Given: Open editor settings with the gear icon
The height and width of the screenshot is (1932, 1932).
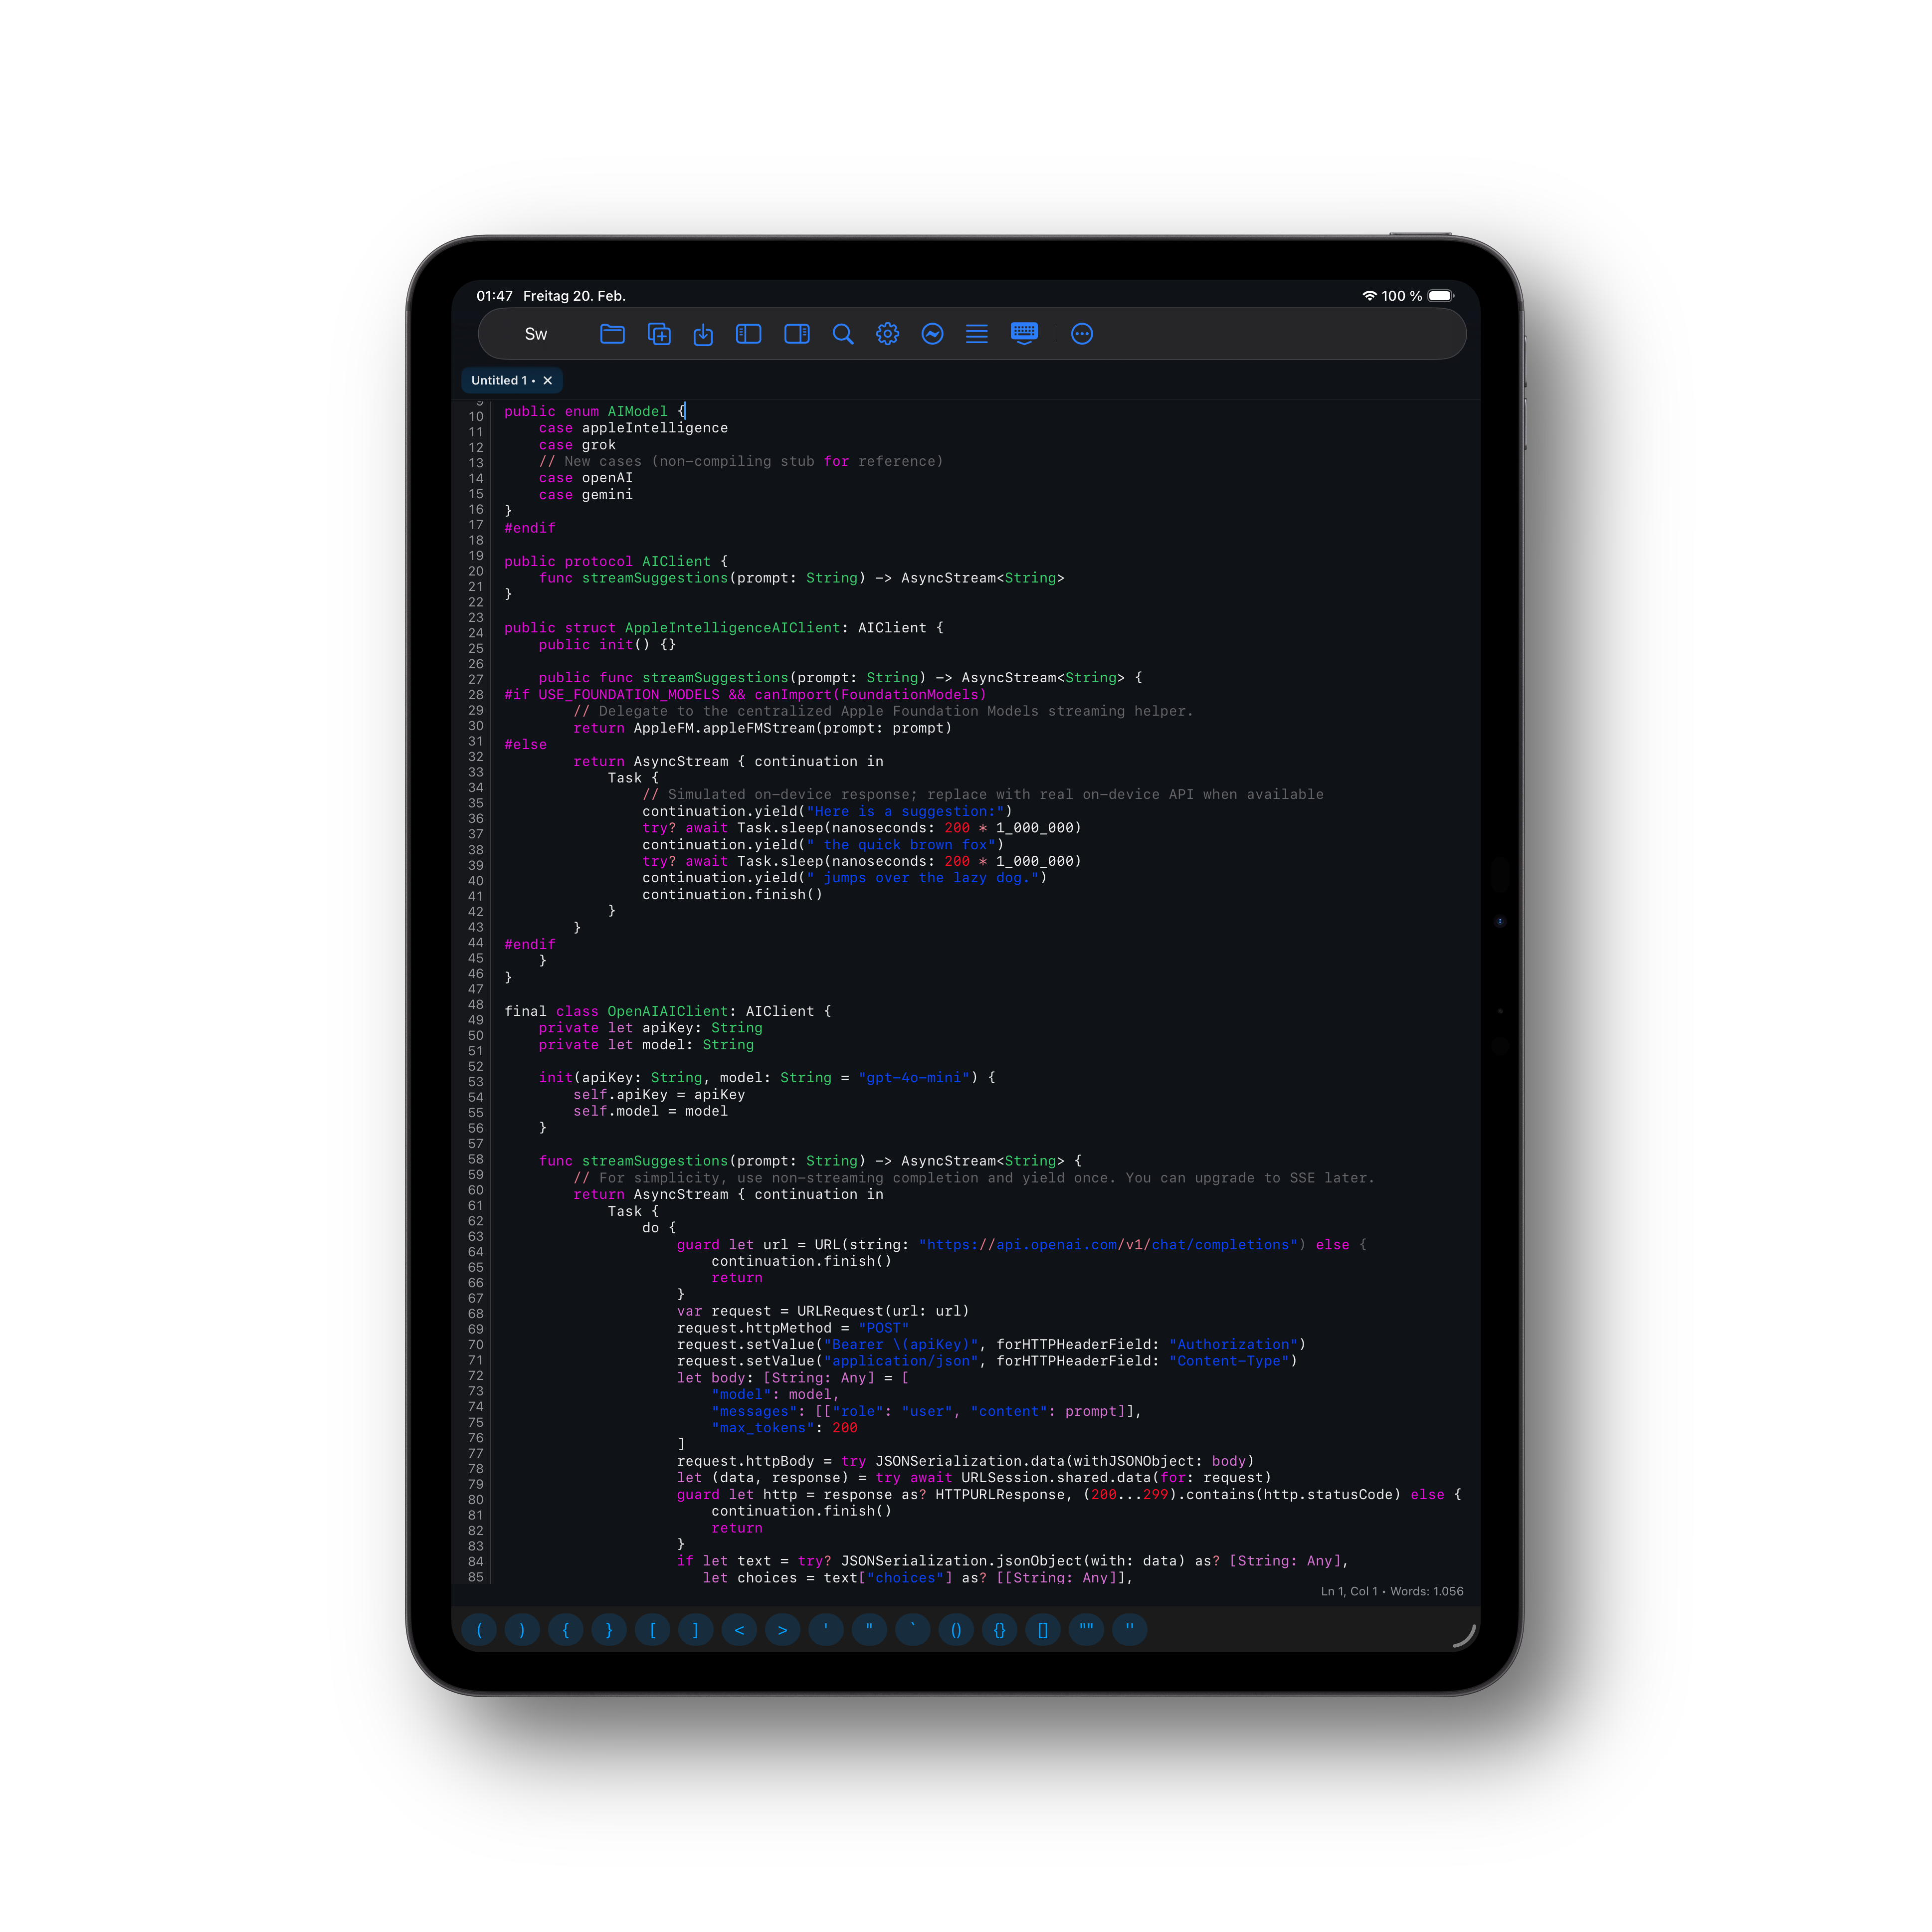Looking at the screenshot, I should 888,334.
